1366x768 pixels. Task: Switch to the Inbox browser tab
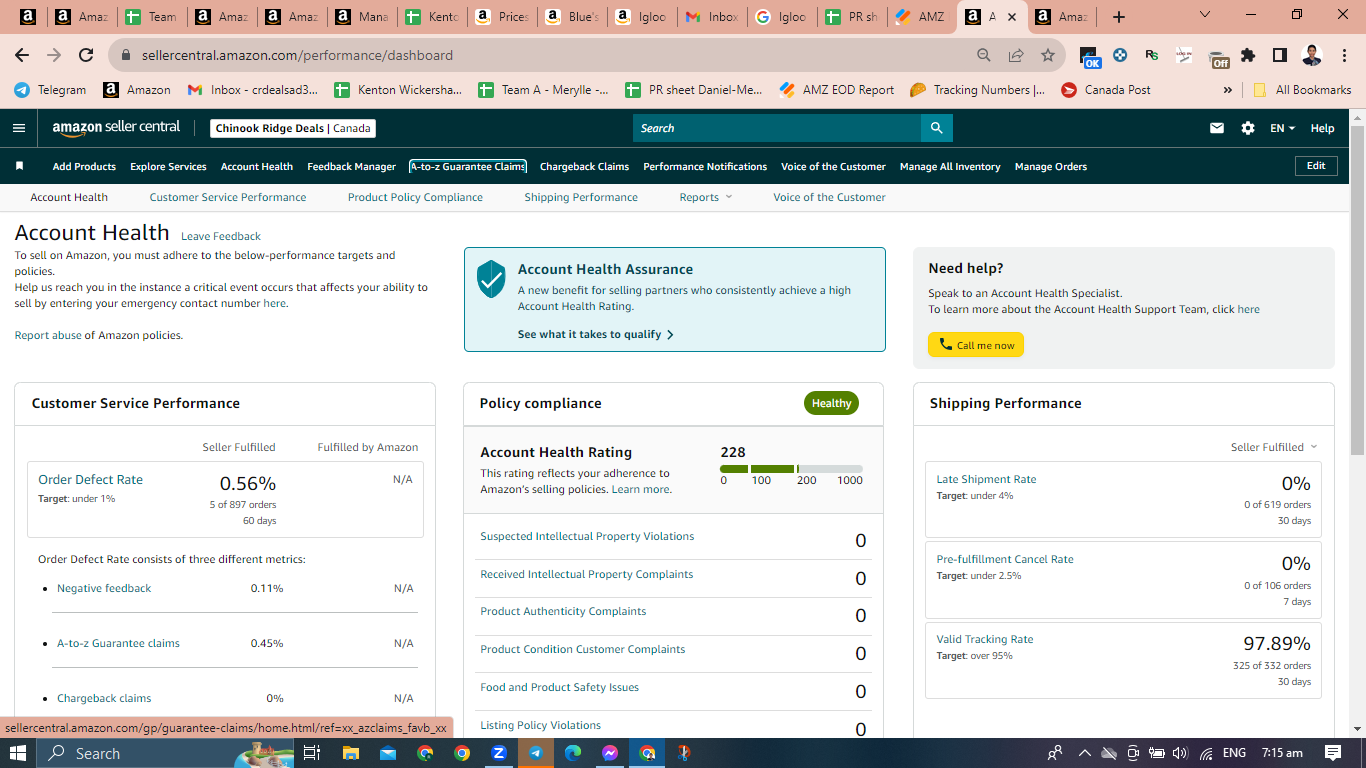coord(712,17)
